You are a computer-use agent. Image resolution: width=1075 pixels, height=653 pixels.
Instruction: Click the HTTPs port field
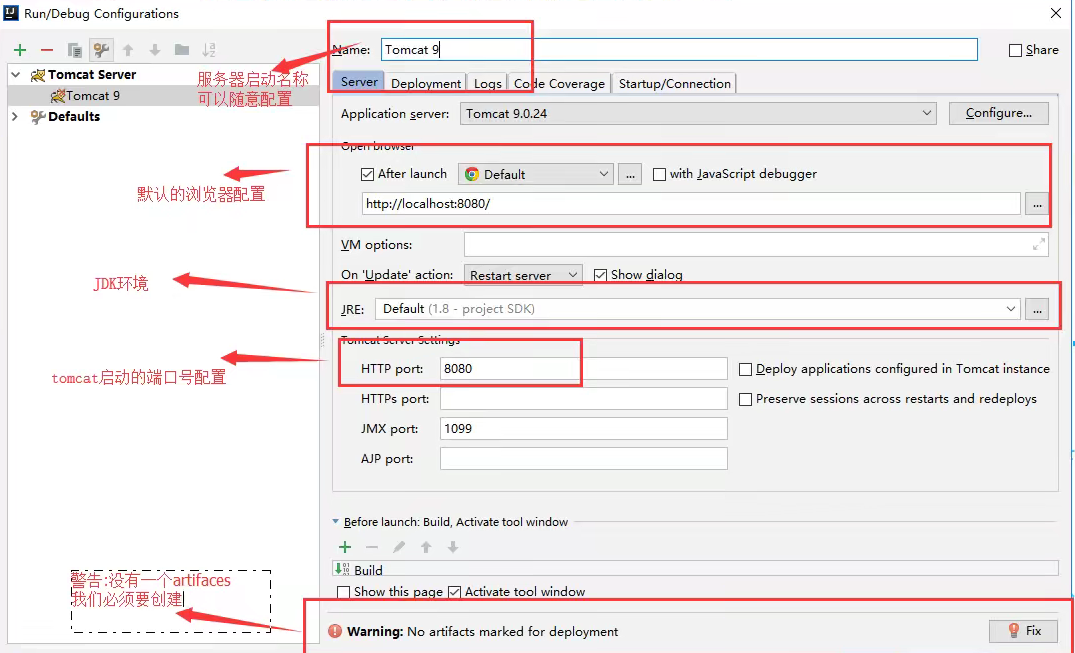583,399
